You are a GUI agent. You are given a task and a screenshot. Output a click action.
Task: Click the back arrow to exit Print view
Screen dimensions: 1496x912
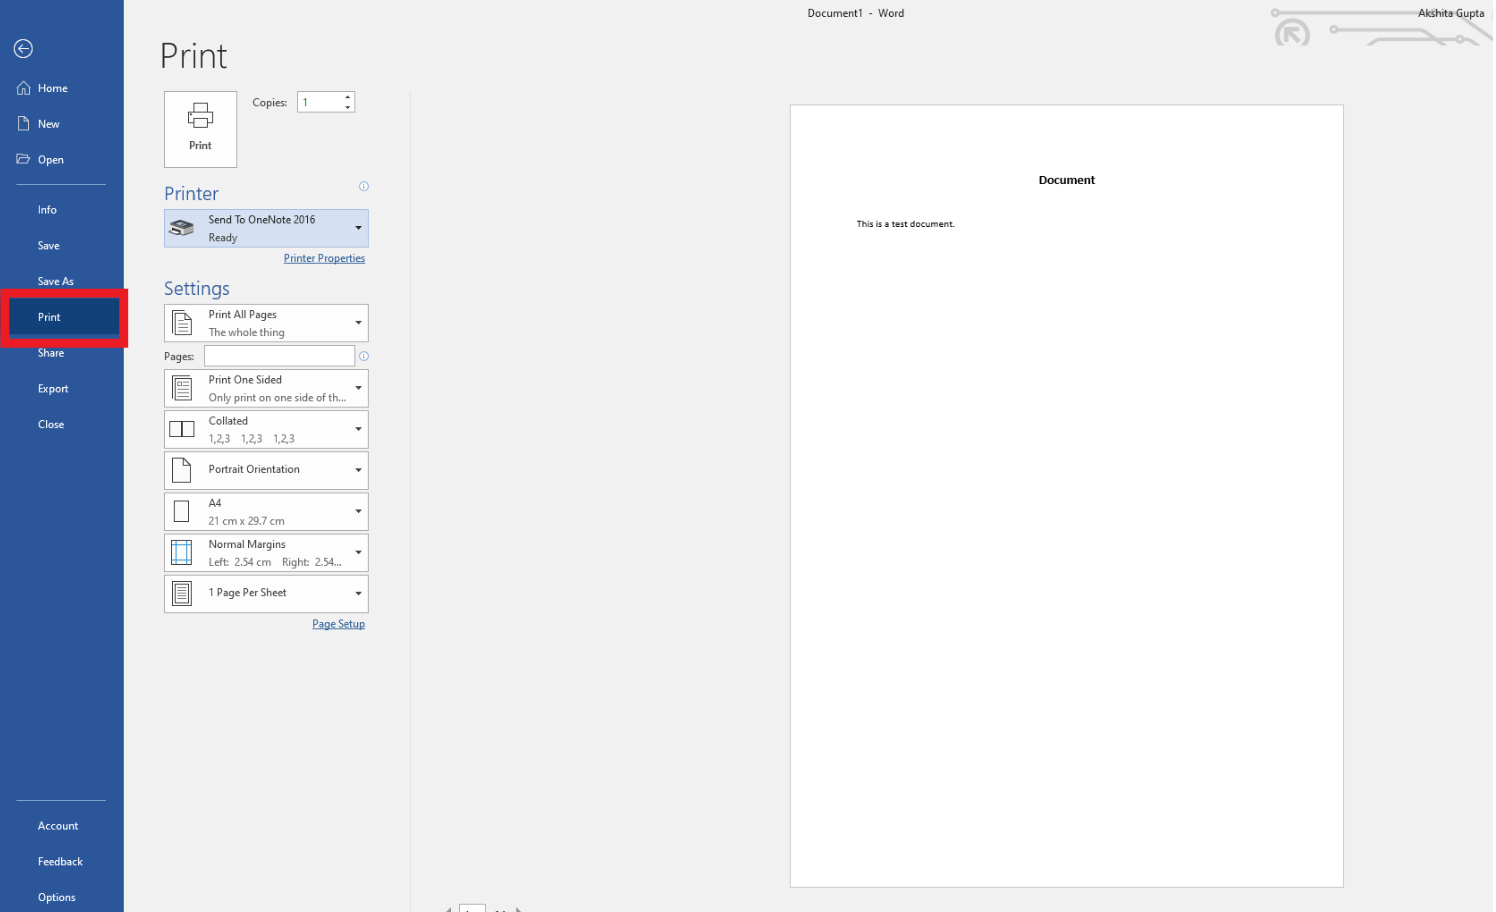(23, 48)
